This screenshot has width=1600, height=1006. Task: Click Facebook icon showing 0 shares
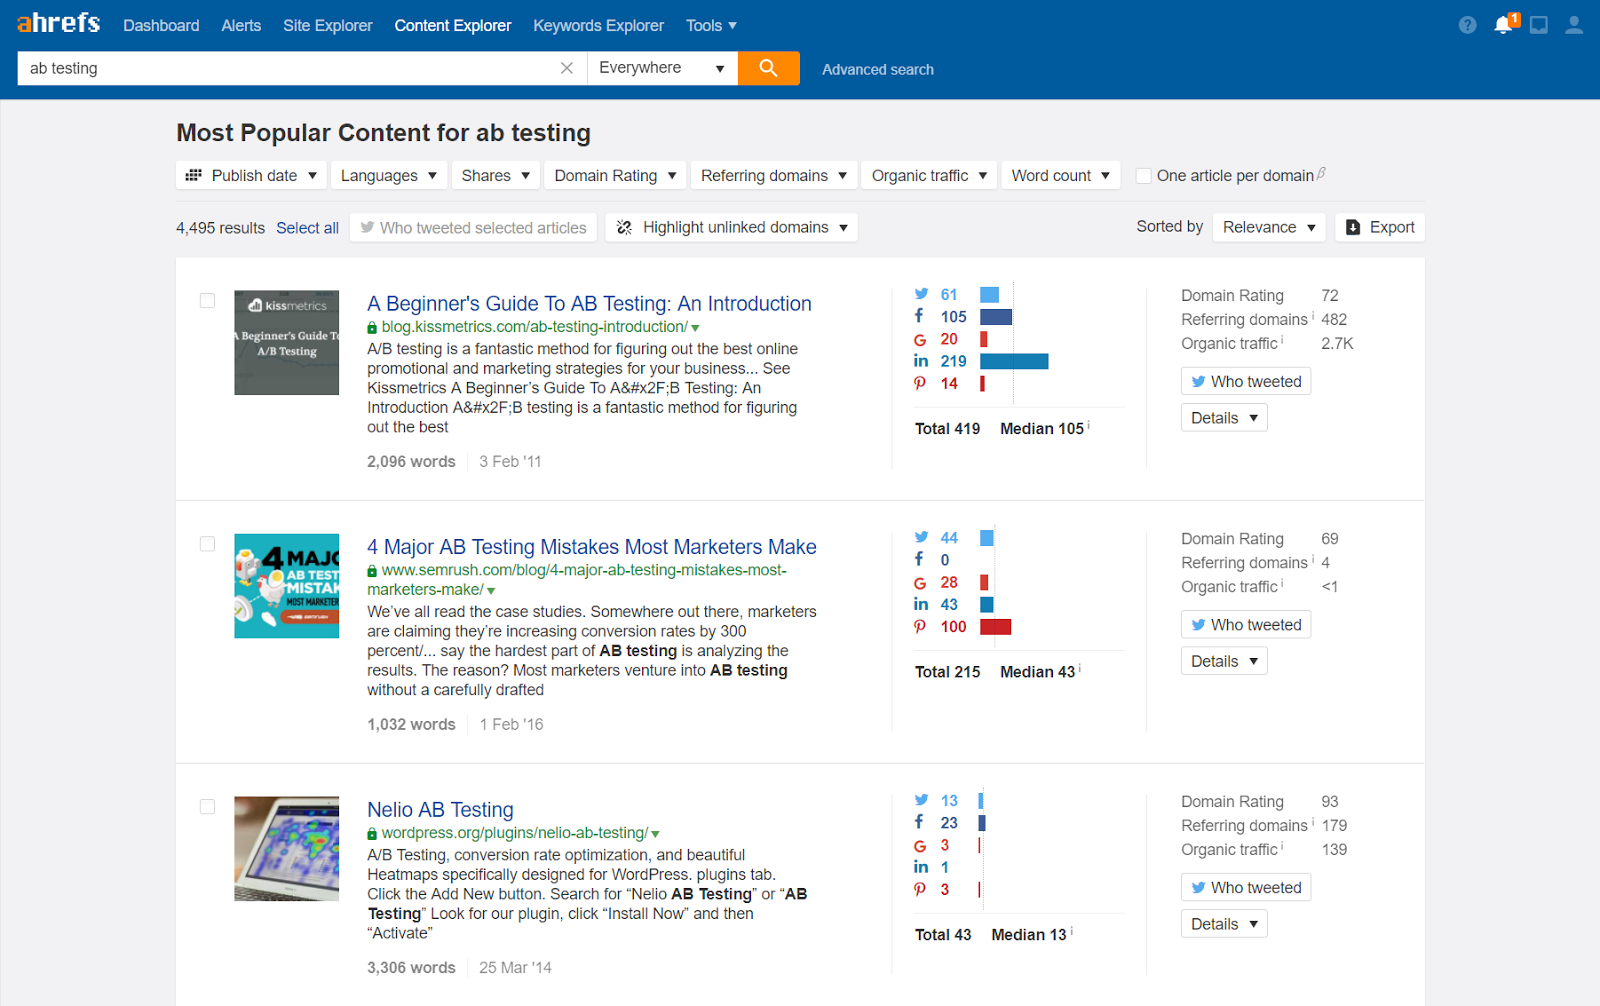tap(919, 559)
